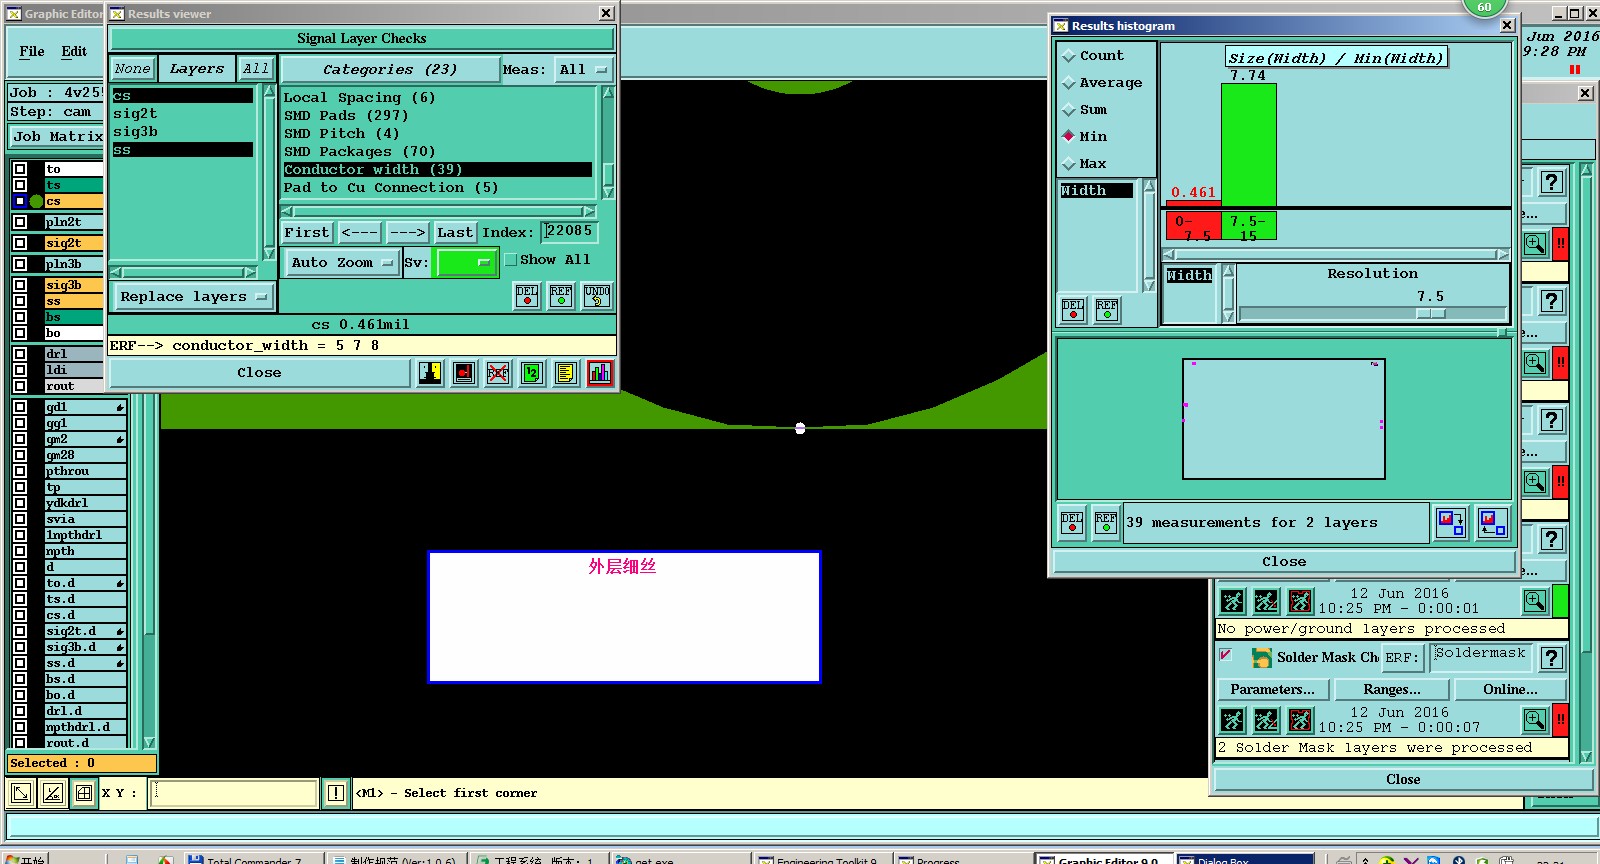This screenshot has width=1600, height=864.
Task: Click the green numbered page icon
Action: [x=532, y=373]
